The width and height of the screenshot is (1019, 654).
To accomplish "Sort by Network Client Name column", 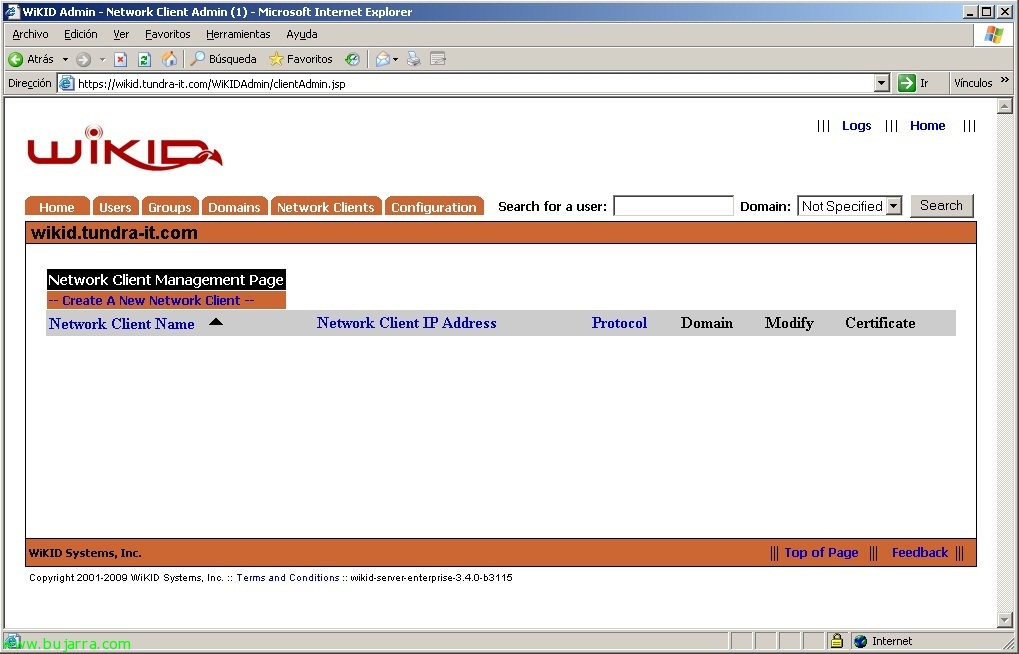I will click(x=122, y=324).
